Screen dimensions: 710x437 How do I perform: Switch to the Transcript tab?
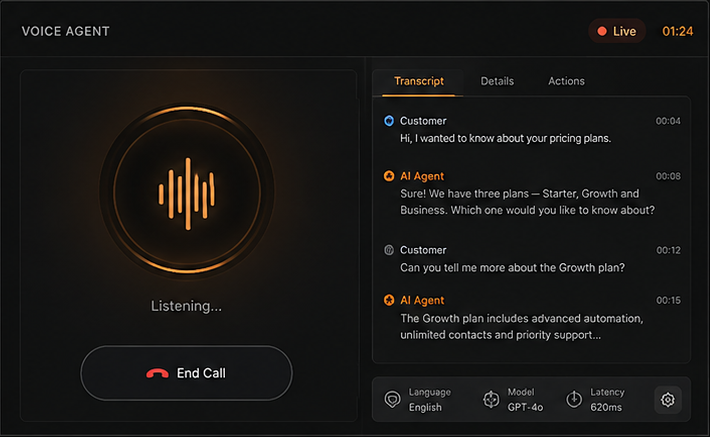point(419,82)
